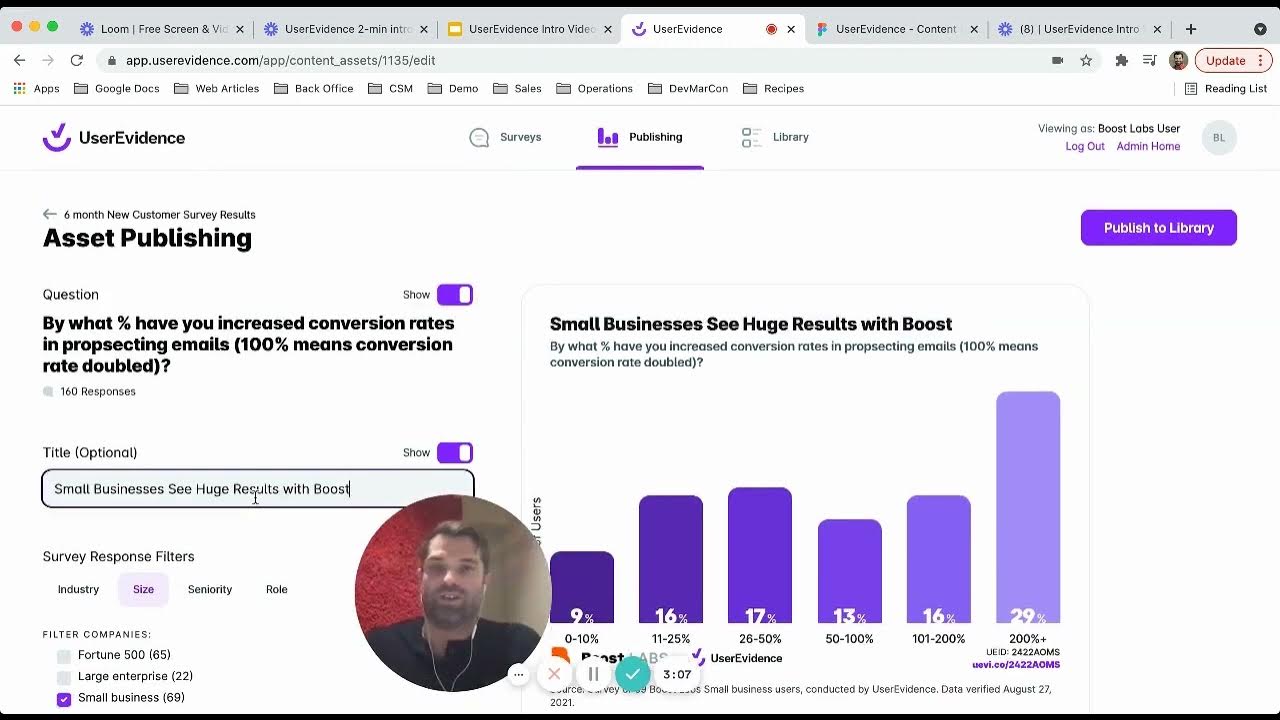Check Fortune 500 (65) filter
Screen dimensions: 1280x720
coord(64,656)
